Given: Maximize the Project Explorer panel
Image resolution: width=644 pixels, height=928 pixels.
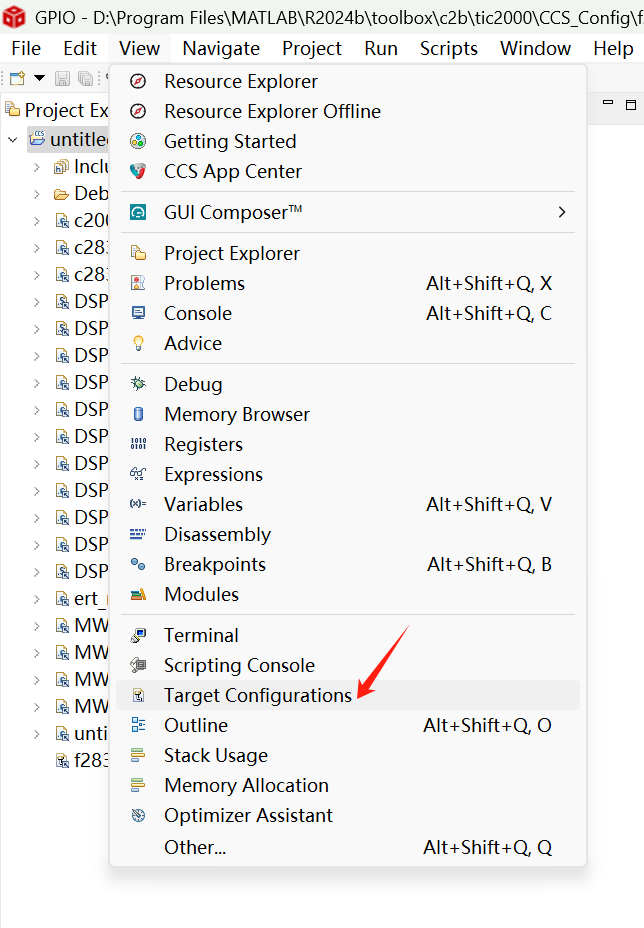Looking at the screenshot, I should click(631, 105).
